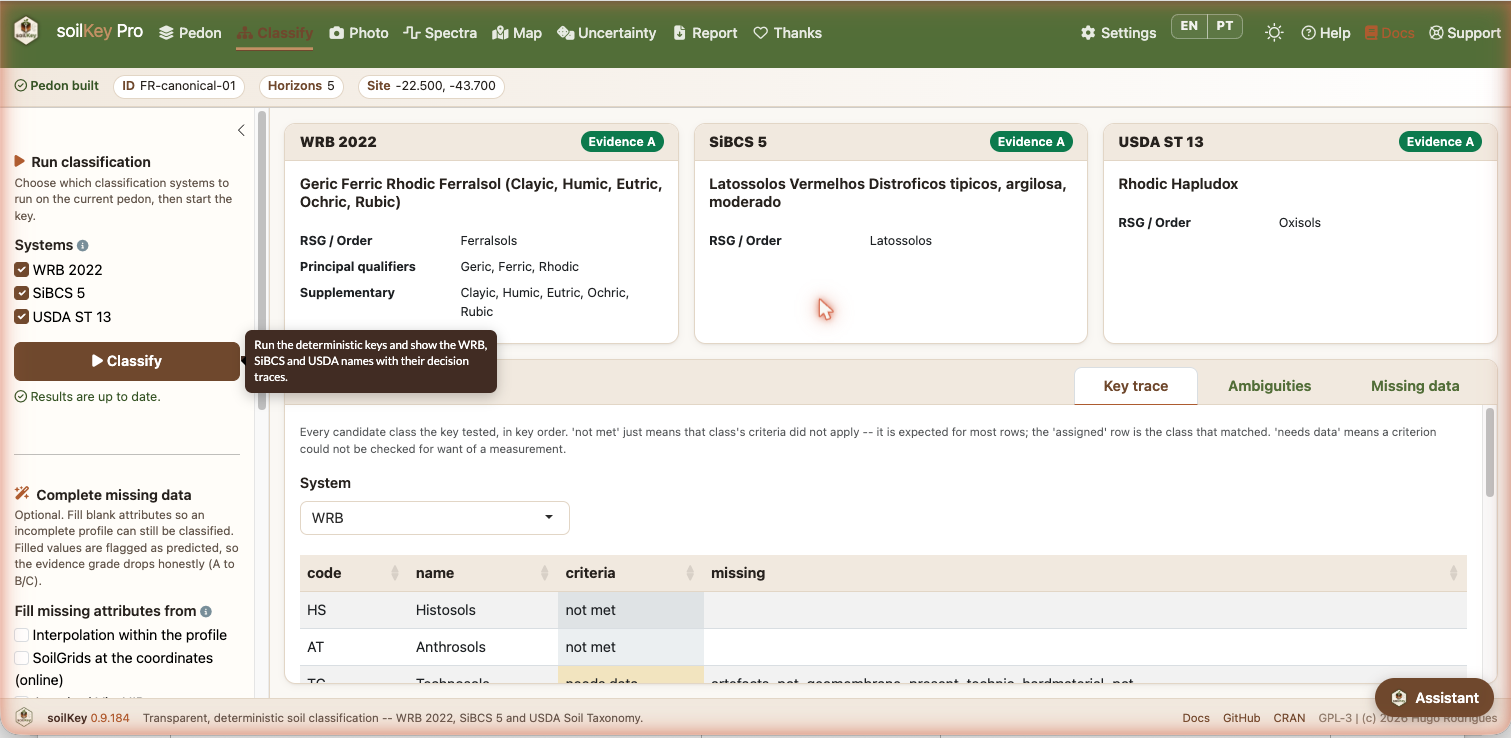
Task: Click the AT code cell
Action: (354, 647)
